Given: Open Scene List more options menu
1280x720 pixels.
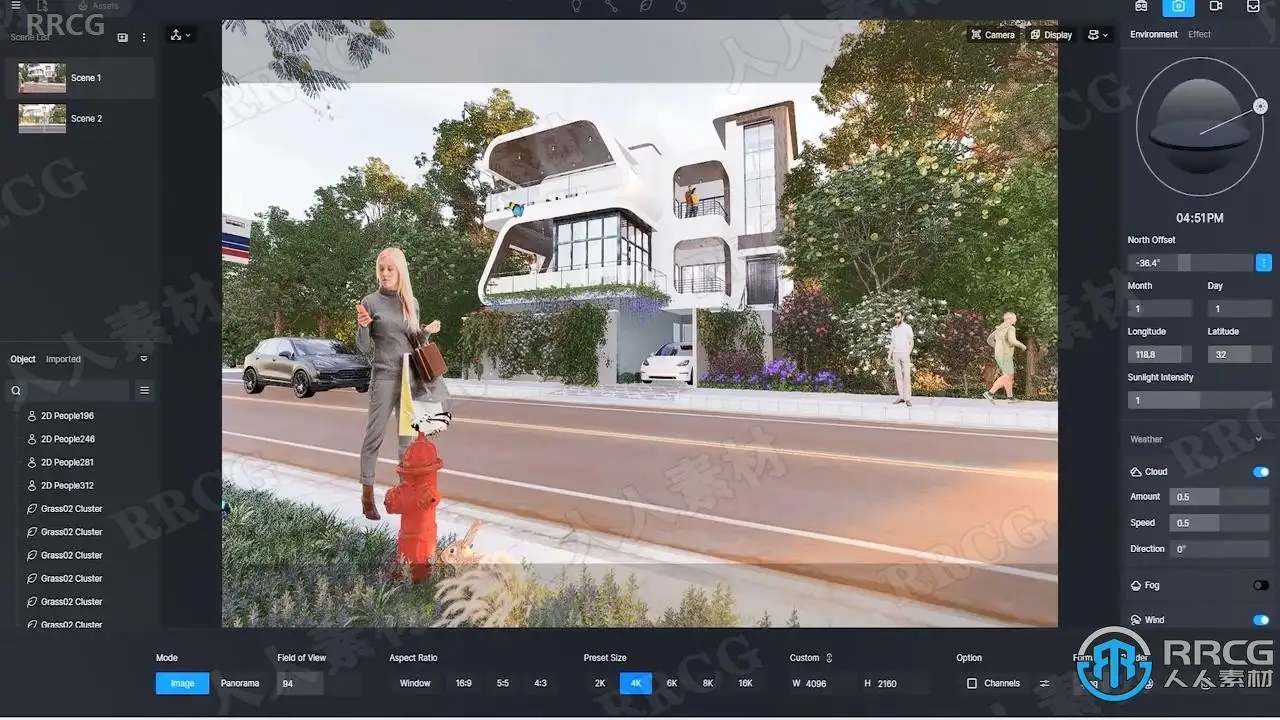Looking at the screenshot, I should [144, 37].
